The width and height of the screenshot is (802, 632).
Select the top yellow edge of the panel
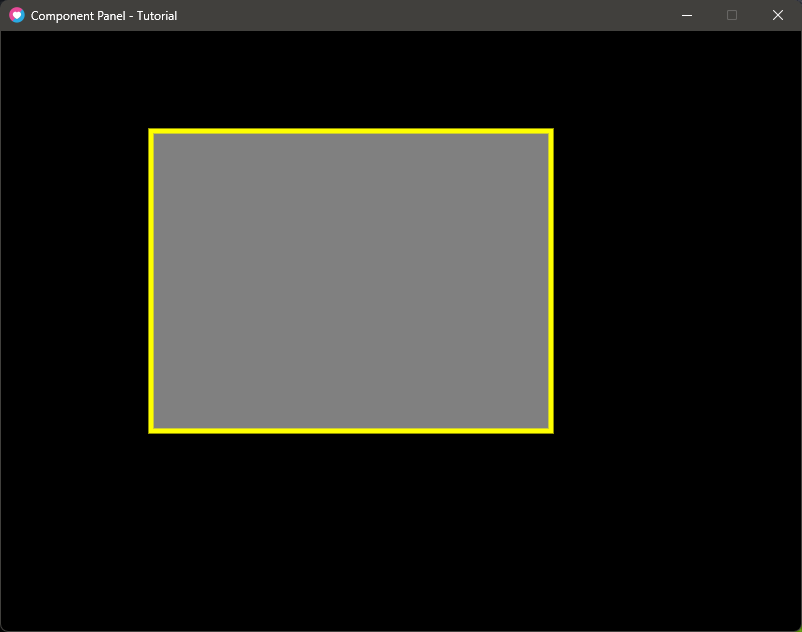[x=350, y=131]
